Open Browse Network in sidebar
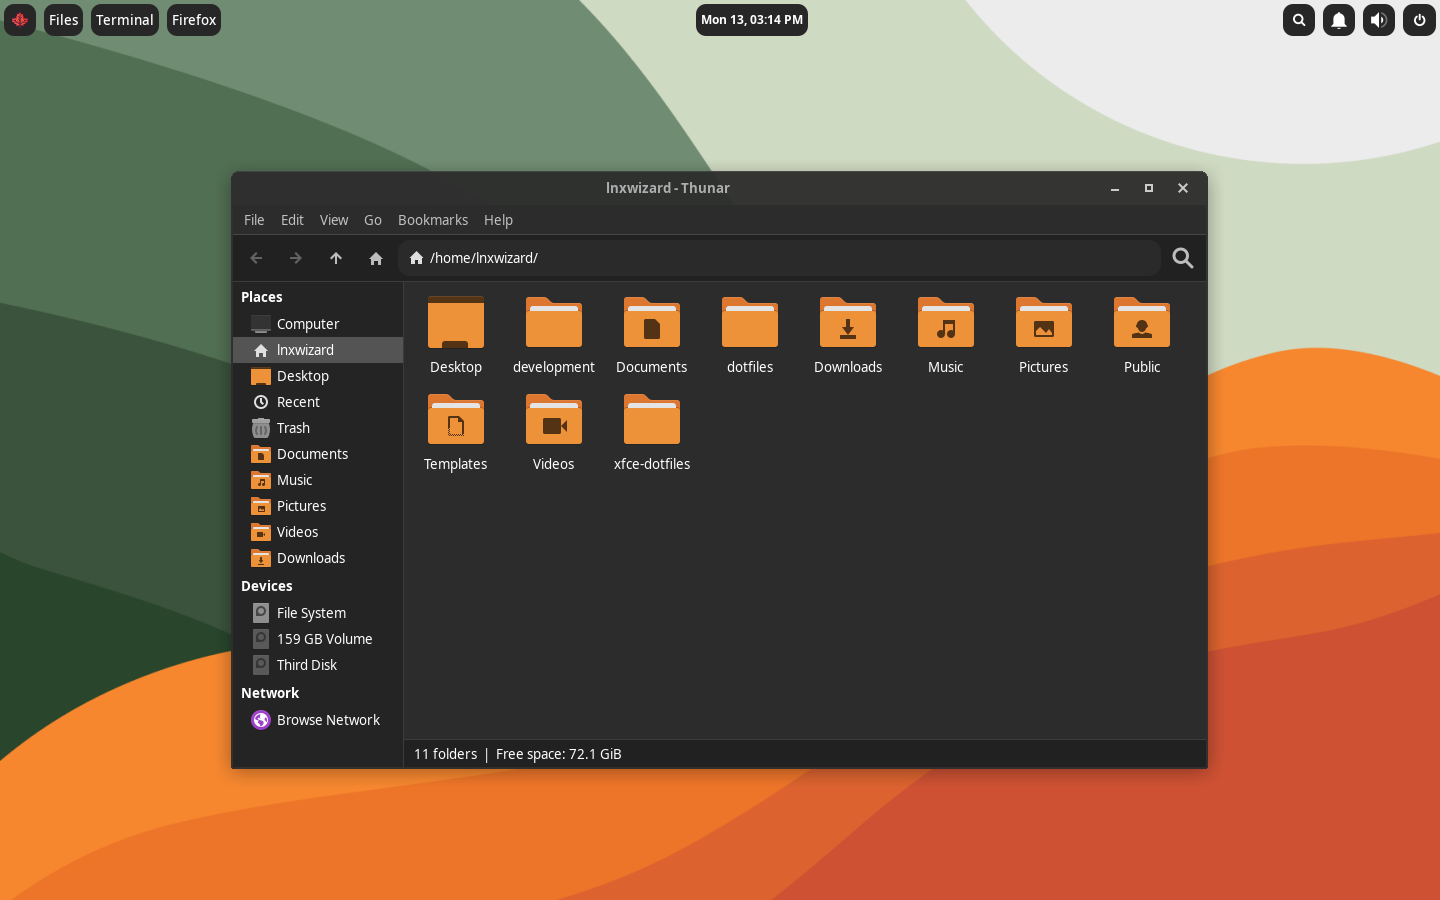Image resolution: width=1440 pixels, height=900 pixels. [328, 720]
